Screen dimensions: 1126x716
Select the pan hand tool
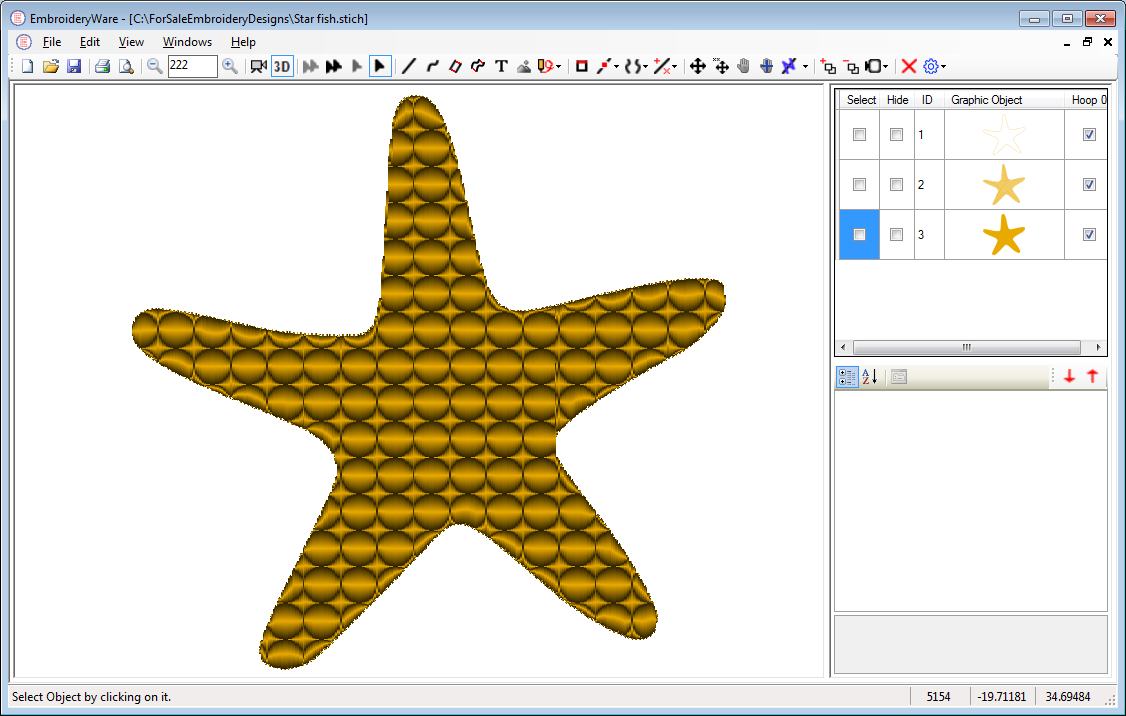743,66
